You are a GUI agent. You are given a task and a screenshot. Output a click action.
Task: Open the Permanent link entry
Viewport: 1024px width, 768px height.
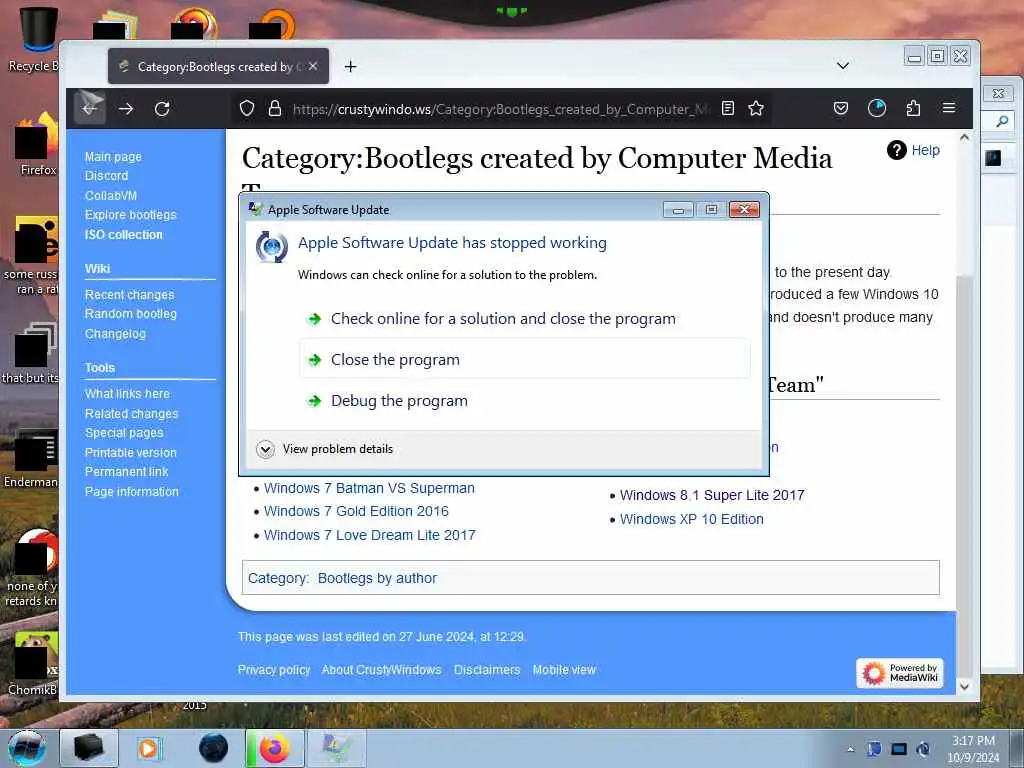127,472
